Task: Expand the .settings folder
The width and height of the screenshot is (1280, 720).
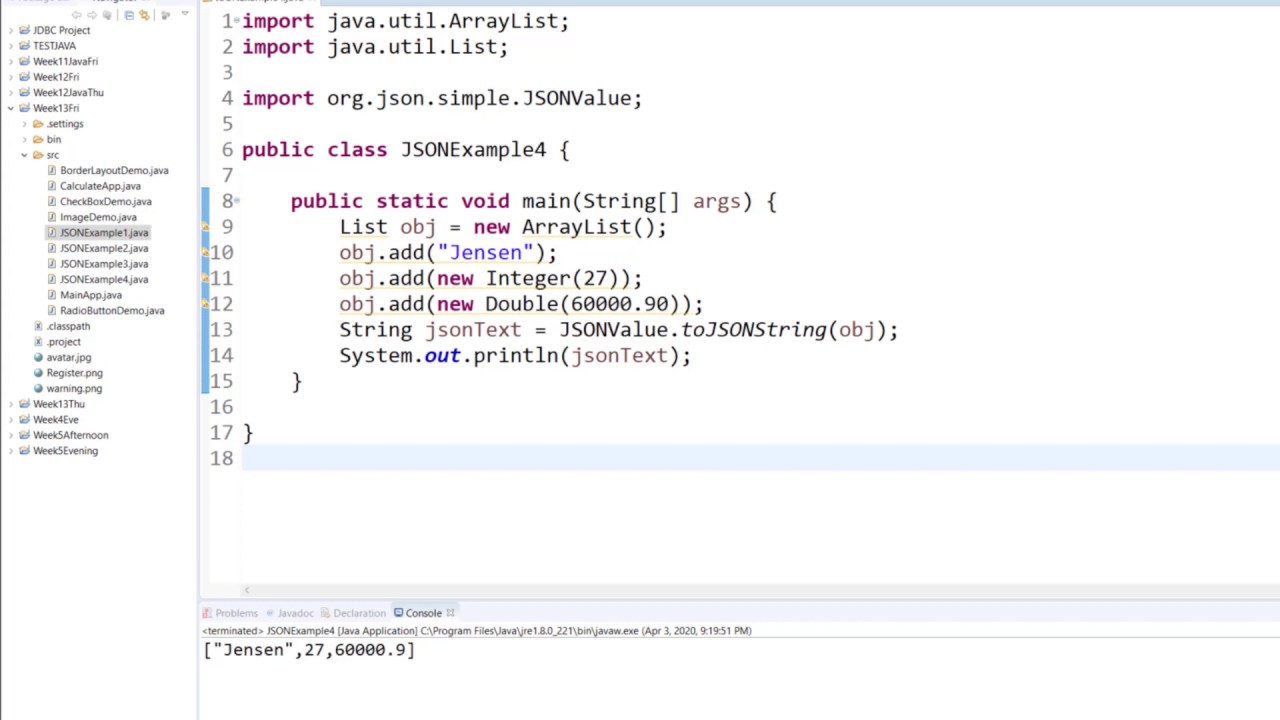Action: [25, 124]
